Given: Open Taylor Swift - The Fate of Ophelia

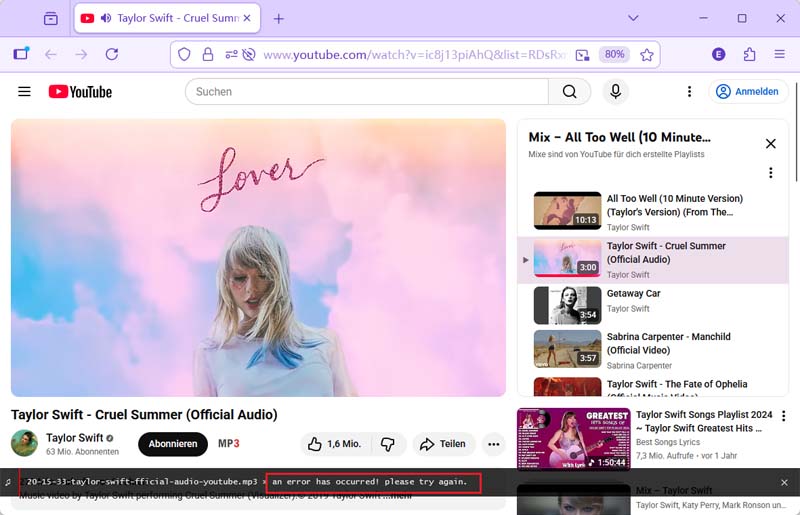Looking at the screenshot, I should (x=653, y=386).
